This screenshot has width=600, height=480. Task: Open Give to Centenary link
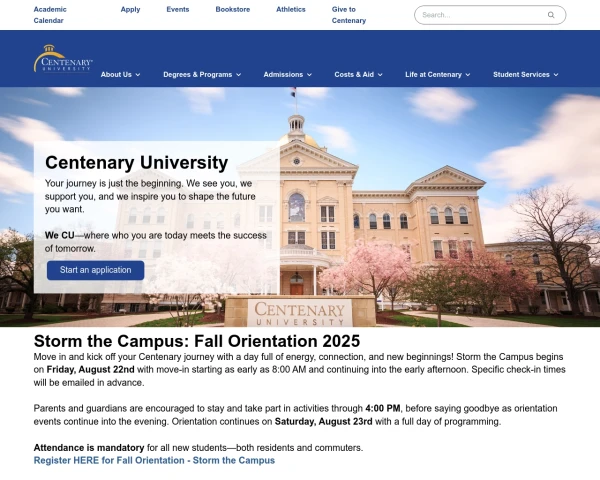tap(349, 15)
